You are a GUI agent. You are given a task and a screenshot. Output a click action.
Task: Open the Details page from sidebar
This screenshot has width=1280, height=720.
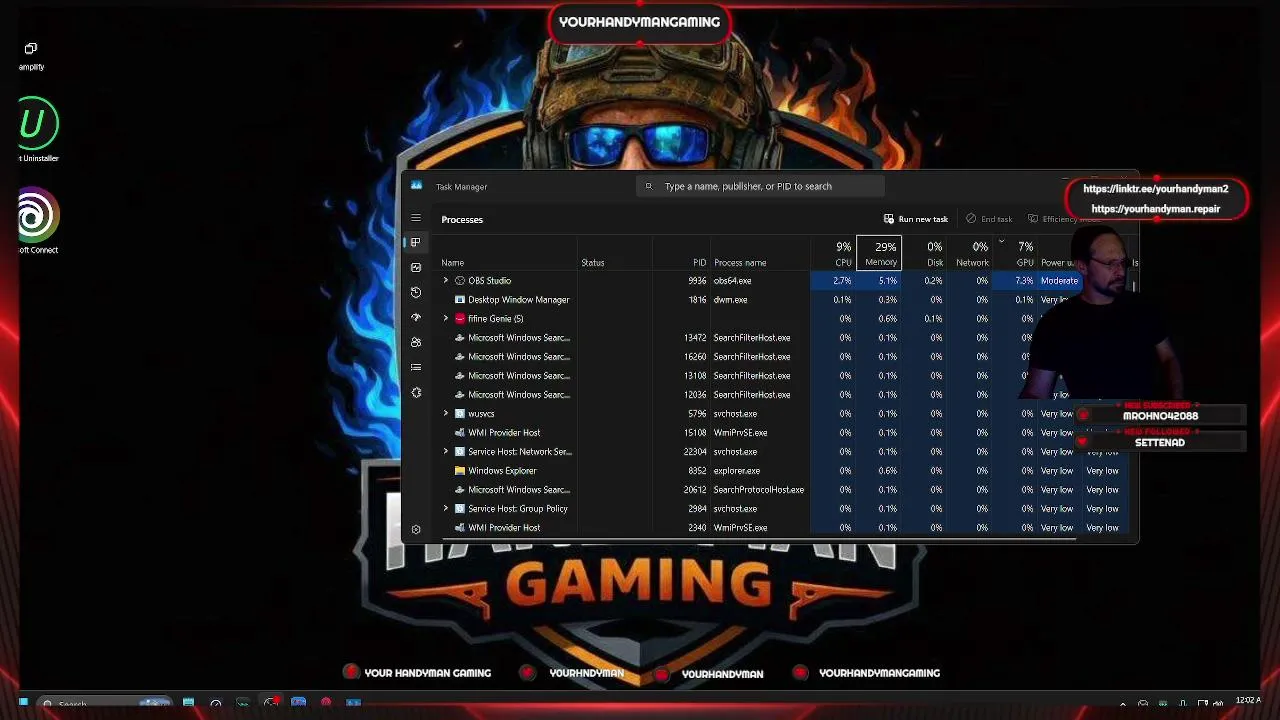click(x=416, y=367)
